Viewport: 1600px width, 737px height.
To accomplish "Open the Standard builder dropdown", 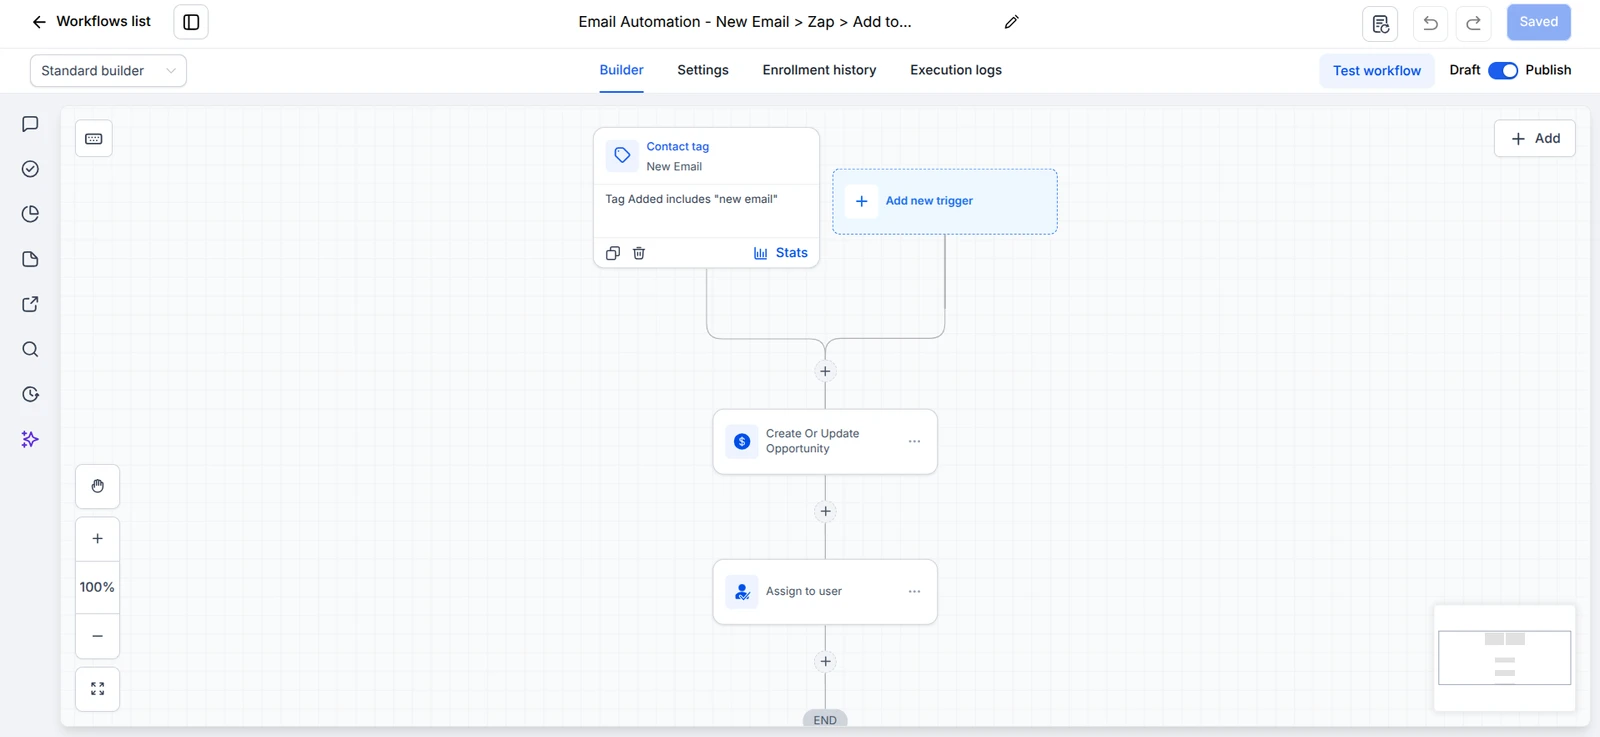I will tap(108, 71).
